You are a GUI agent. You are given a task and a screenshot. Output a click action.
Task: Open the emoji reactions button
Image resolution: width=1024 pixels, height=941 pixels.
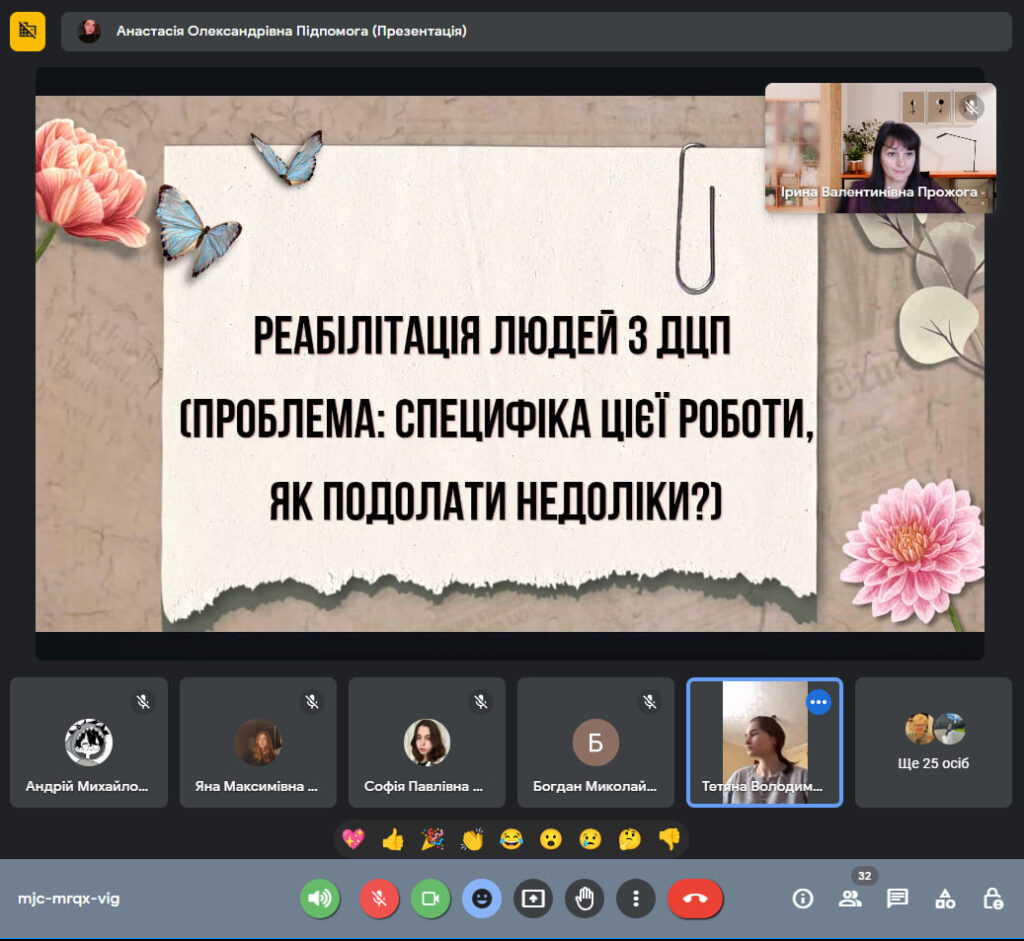(x=482, y=899)
